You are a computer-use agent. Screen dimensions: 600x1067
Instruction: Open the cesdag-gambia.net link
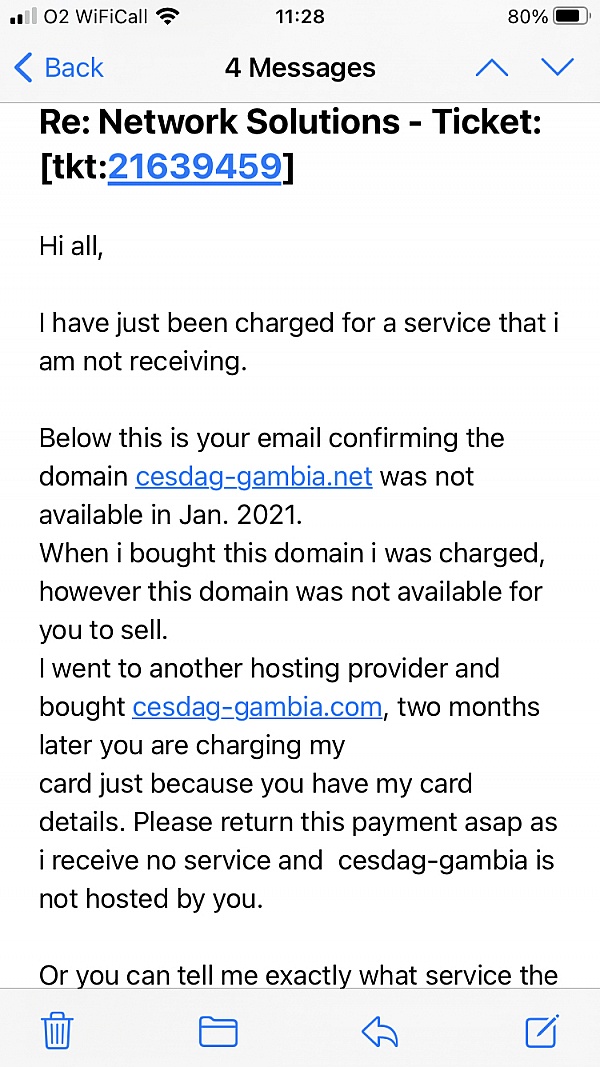point(254,477)
